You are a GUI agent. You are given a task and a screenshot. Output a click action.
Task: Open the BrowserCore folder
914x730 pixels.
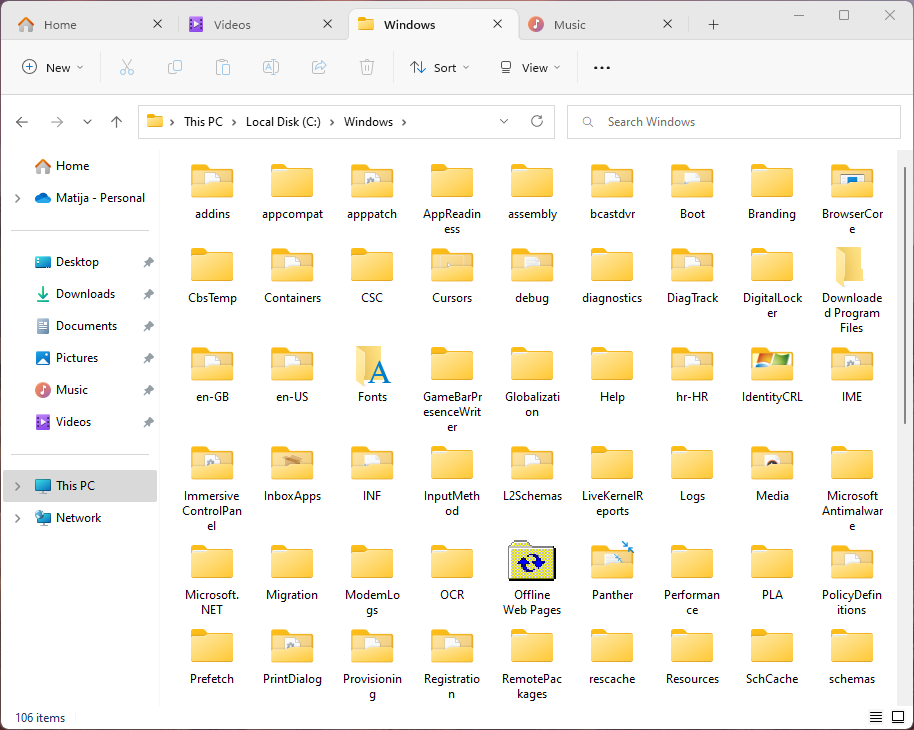852,199
